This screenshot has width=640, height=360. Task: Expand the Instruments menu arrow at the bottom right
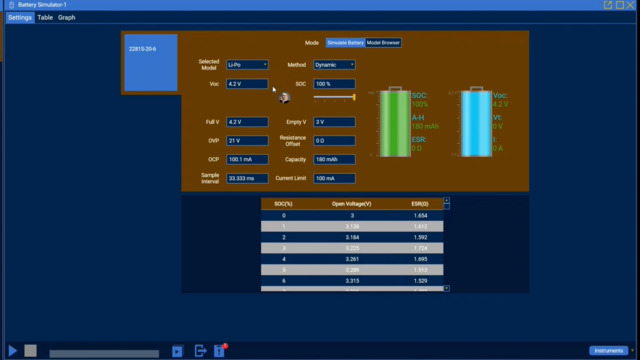(632, 351)
